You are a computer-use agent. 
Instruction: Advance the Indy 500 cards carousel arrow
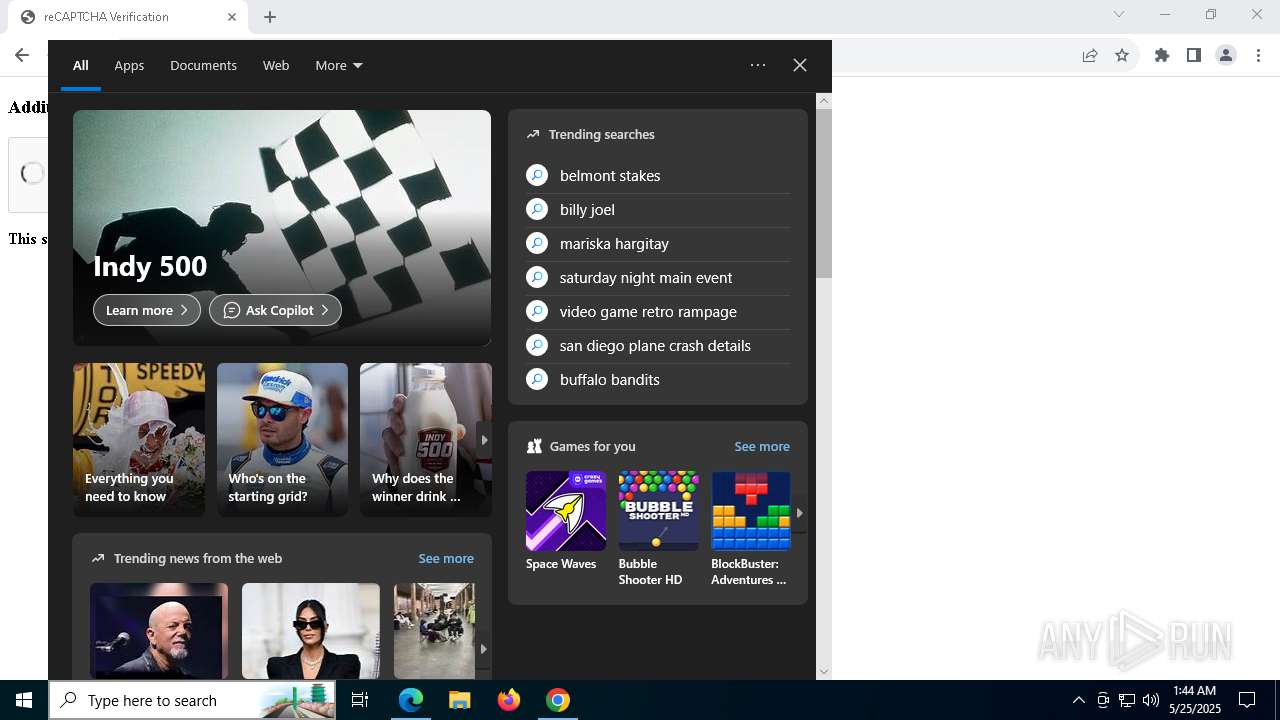click(x=484, y=440)
